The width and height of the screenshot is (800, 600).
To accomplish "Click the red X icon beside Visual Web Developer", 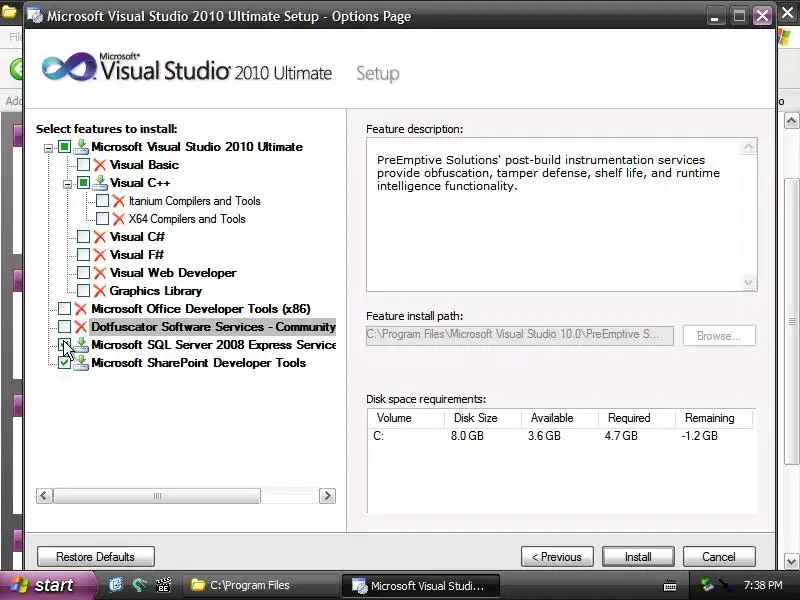I will (x=100, y=273).
